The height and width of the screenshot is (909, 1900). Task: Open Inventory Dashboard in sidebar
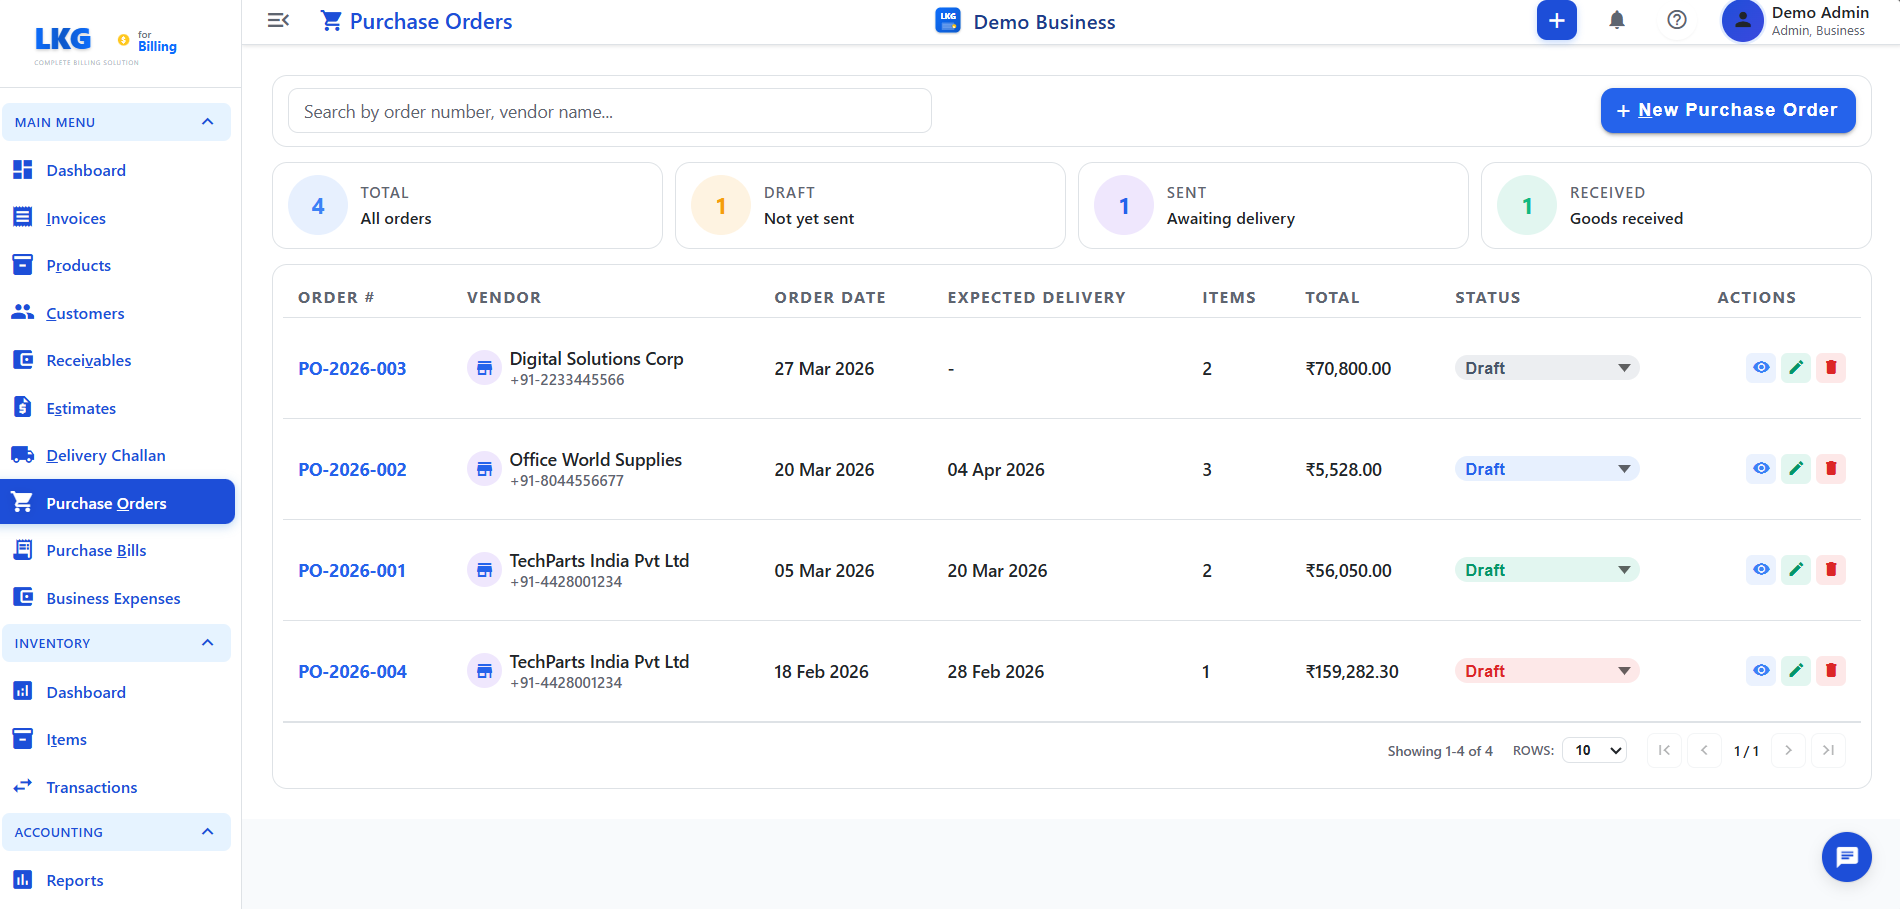point(116,692)
